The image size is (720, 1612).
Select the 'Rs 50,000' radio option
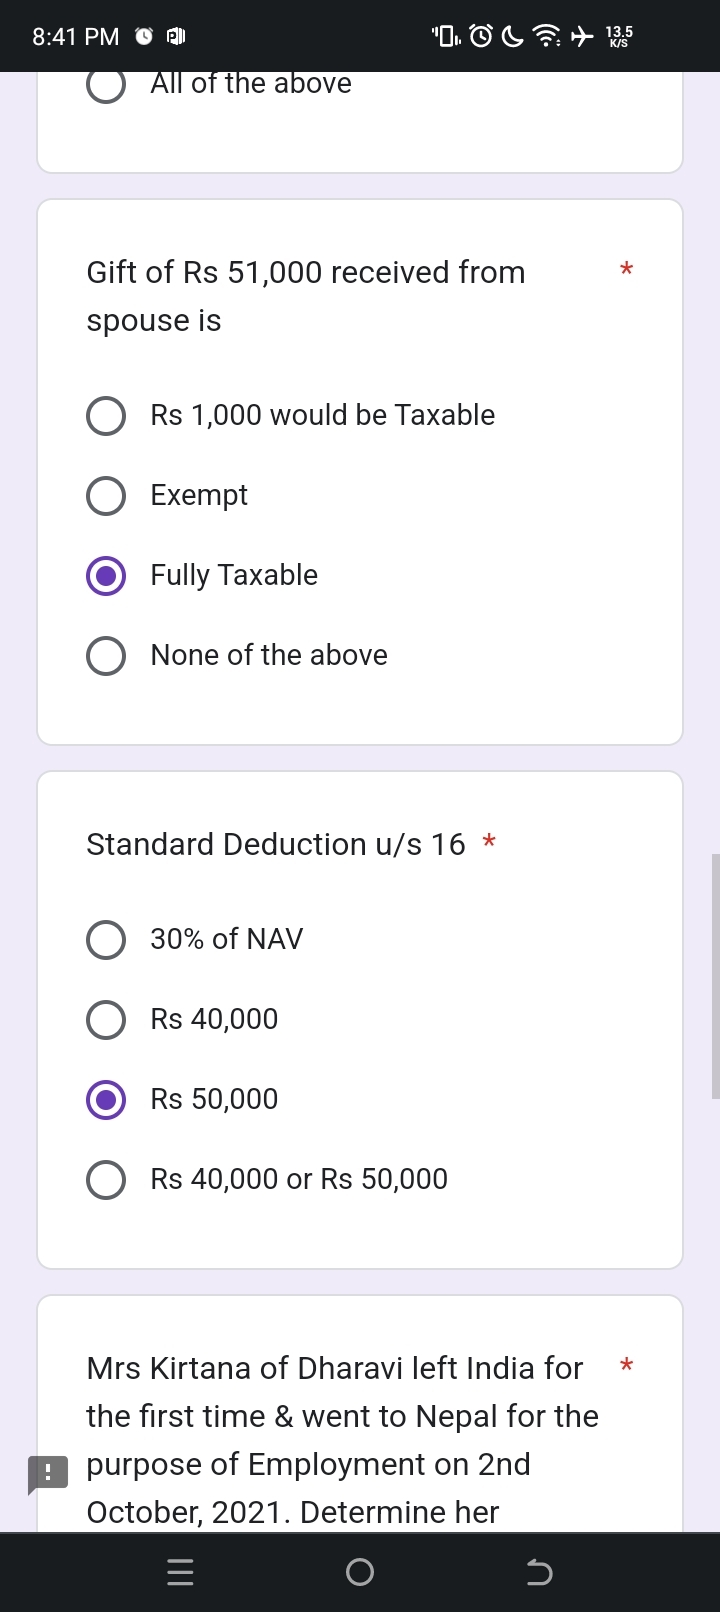(106, 1099)
